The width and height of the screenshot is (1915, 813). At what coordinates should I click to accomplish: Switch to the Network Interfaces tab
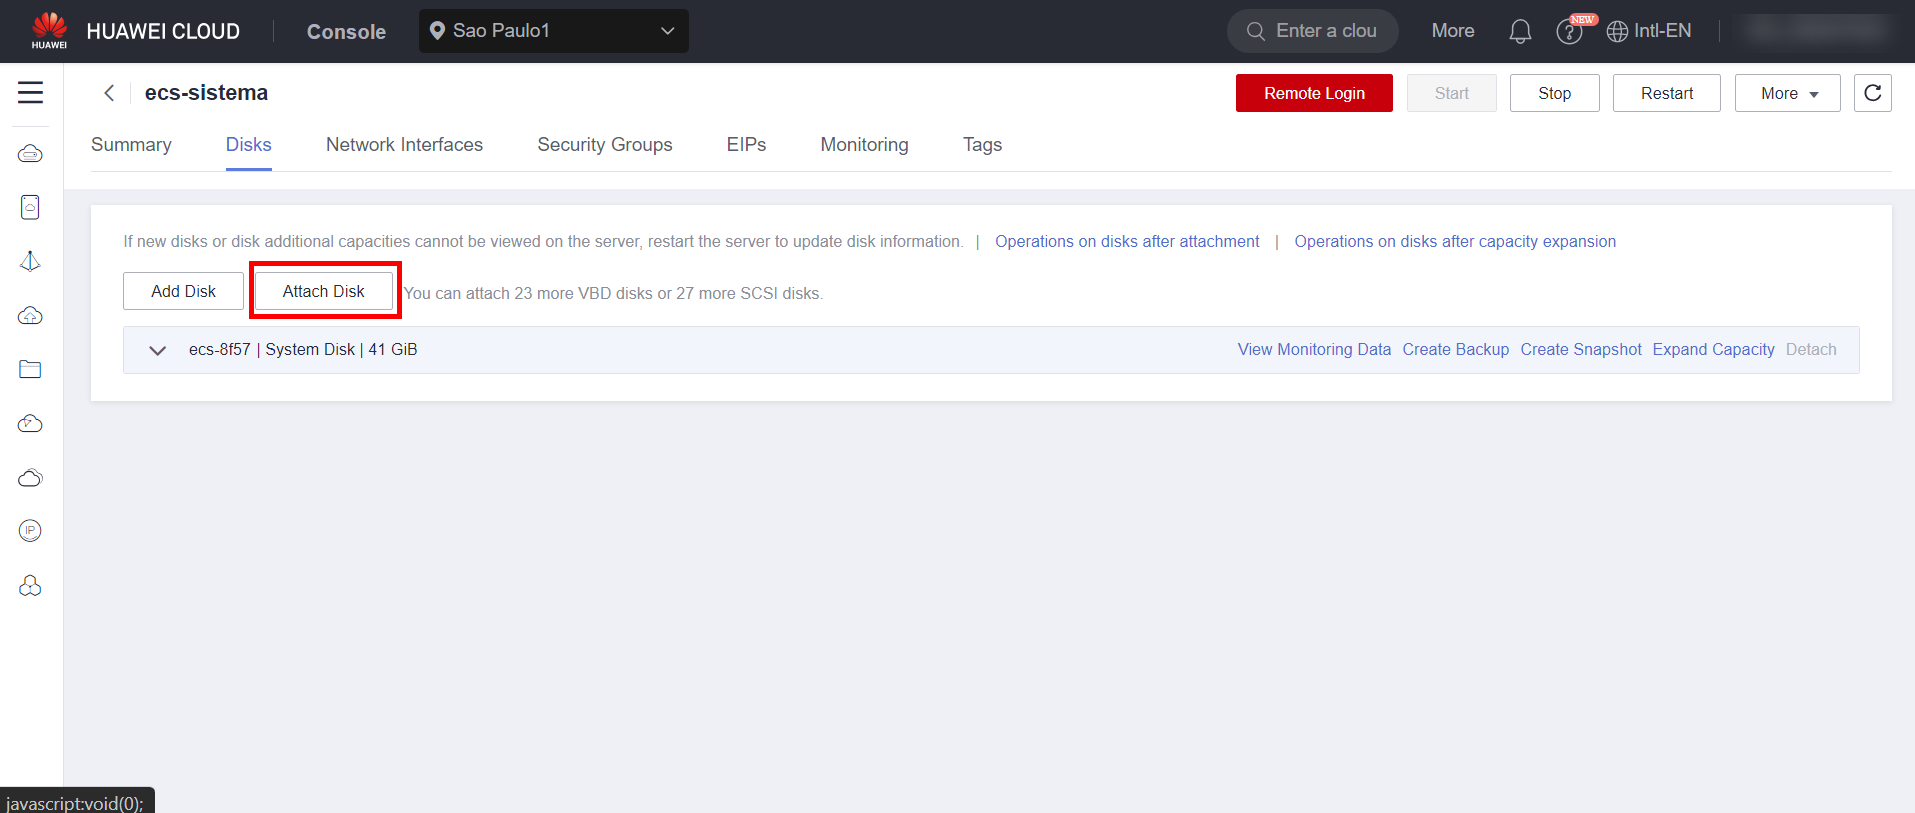point(404,145)
